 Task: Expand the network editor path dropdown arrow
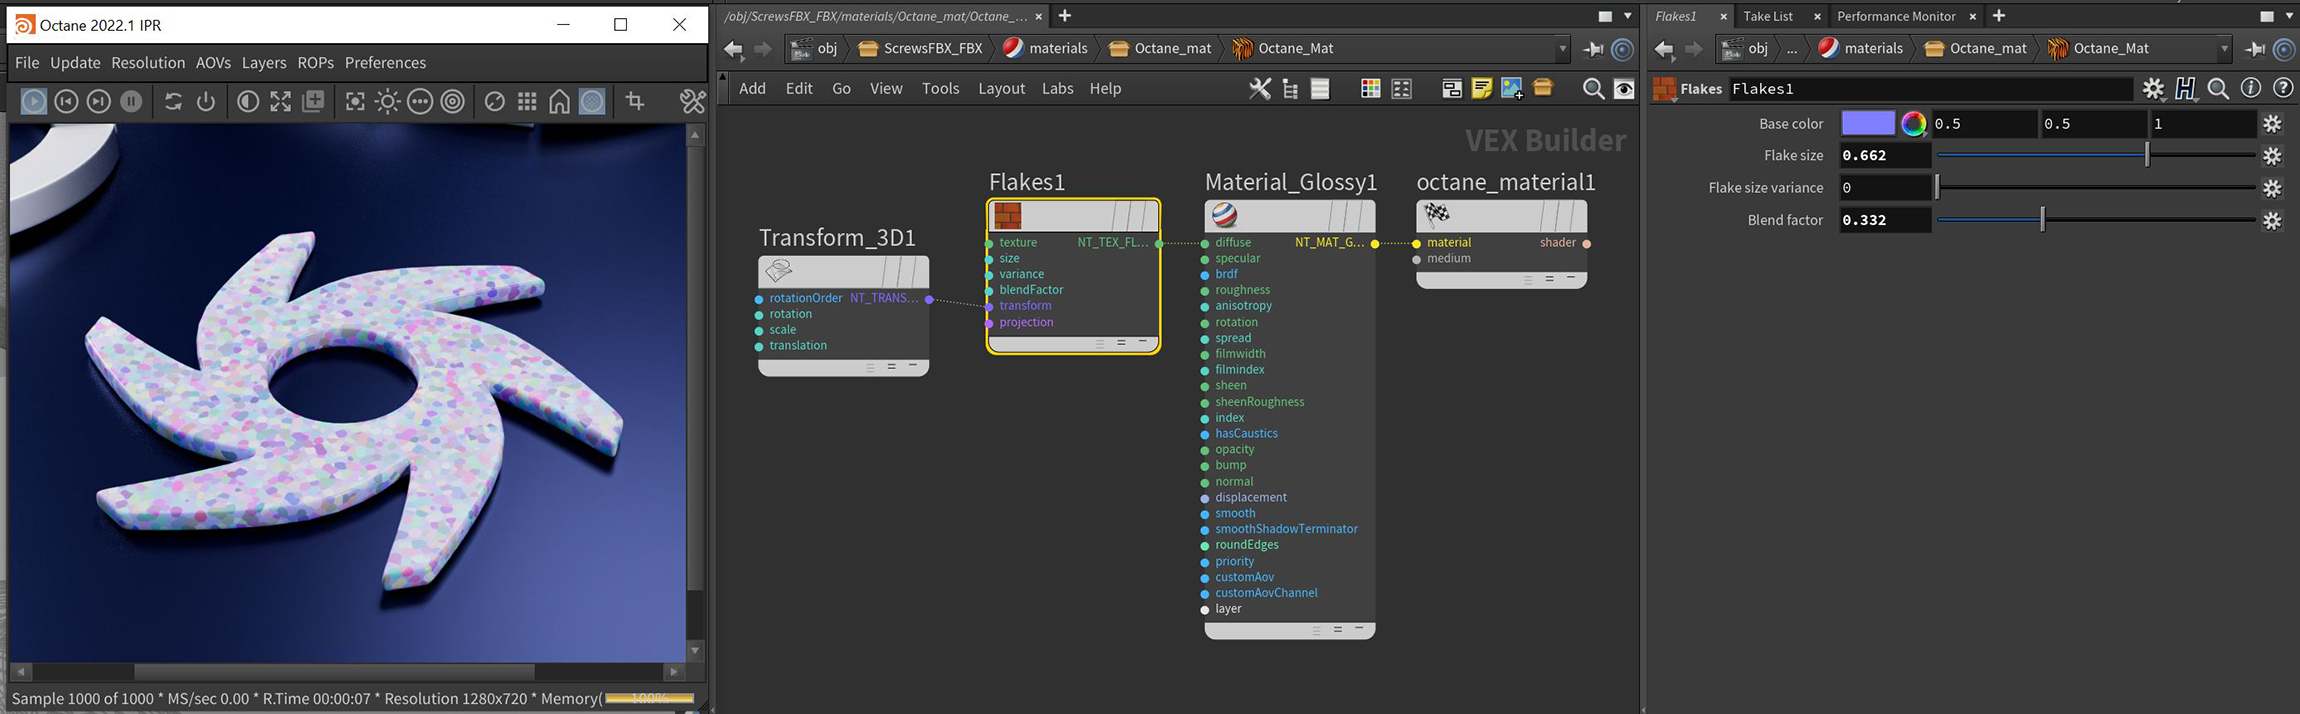pos(1562,49)
